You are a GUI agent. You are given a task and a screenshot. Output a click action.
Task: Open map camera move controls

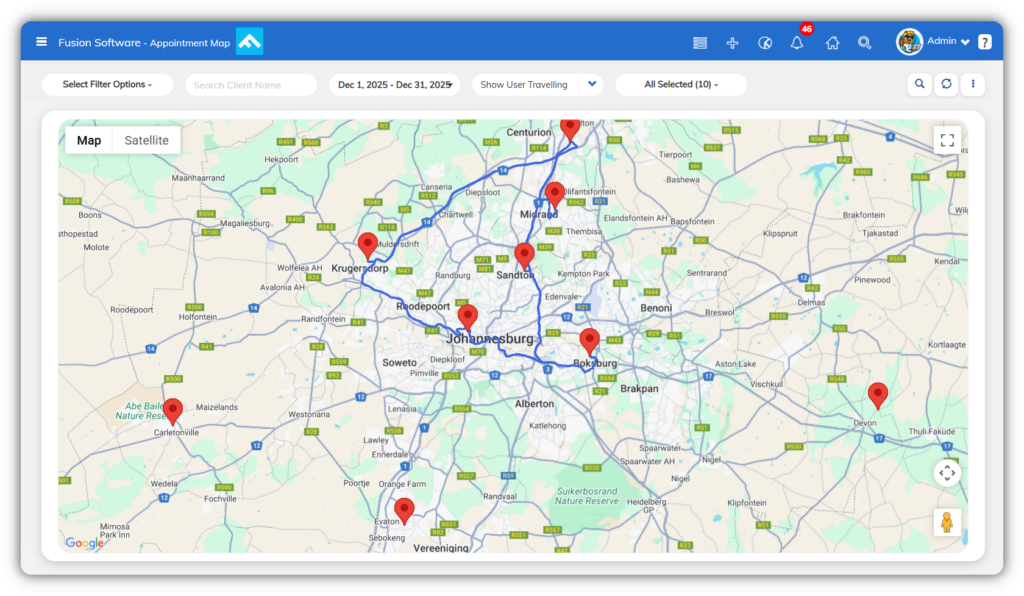pyautogui.click(x=947, y=473)
